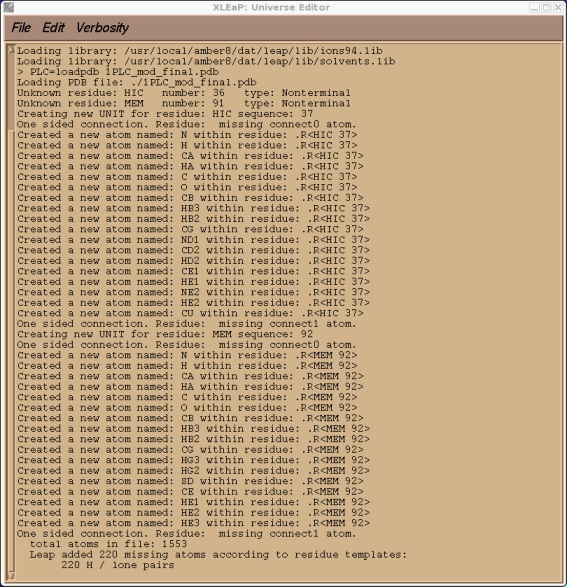Click the Creating new UNIT for MEM line
567x587 pixels.
165,334
